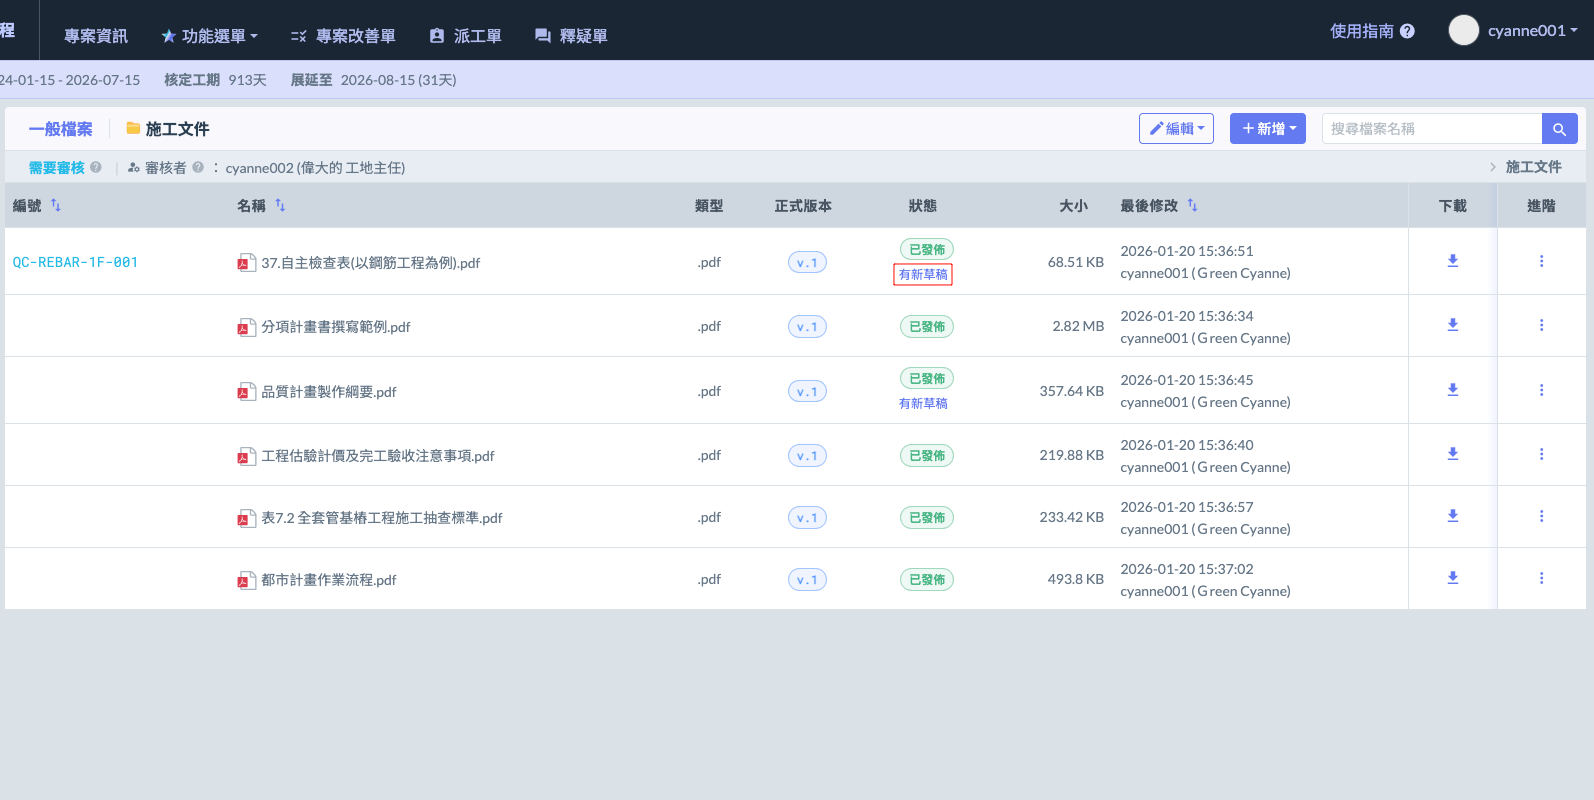
Task: Click the search magnifier button
Action: coord(1559,129)
